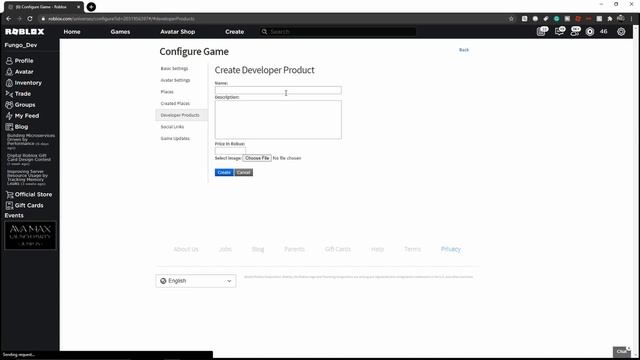Open the Terms footer link
640x360 pixels.
(412, 249)
